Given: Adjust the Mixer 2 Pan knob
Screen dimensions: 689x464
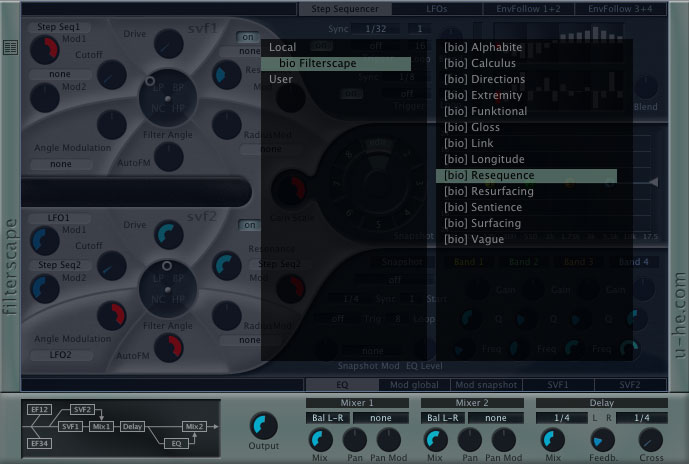Looking at the screenshot, I should 470,440.
